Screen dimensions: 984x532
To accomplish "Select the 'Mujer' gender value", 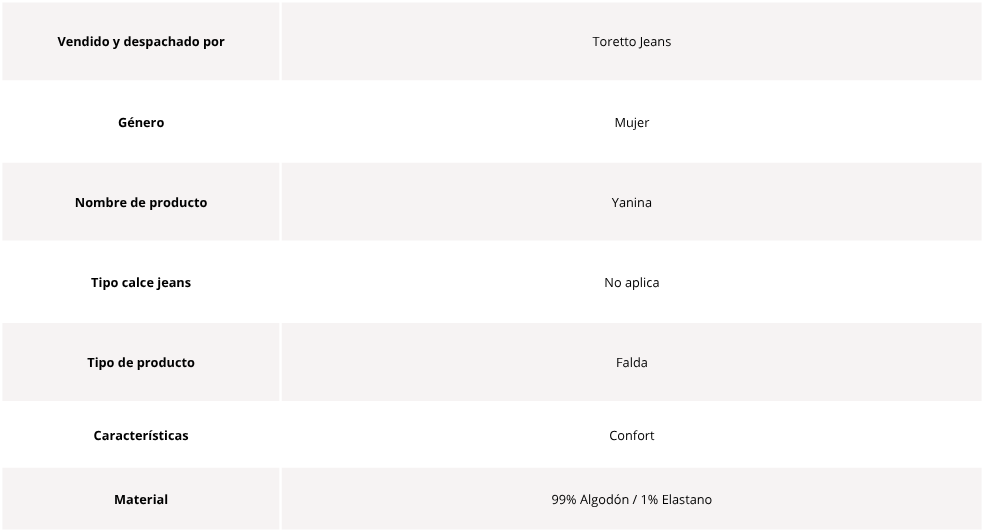I will [631, 122].
